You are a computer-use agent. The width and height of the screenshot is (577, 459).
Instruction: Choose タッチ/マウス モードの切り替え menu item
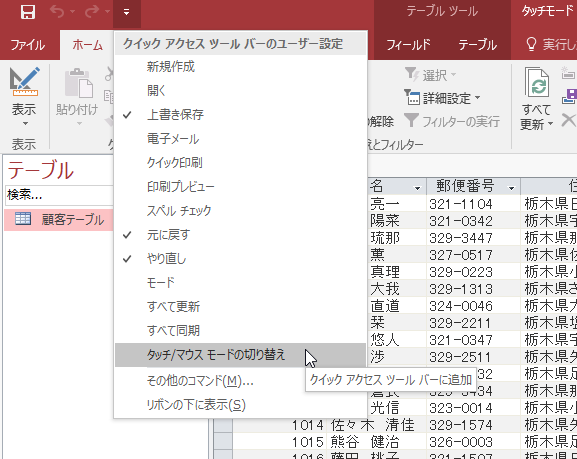click(x=241, y=355)
